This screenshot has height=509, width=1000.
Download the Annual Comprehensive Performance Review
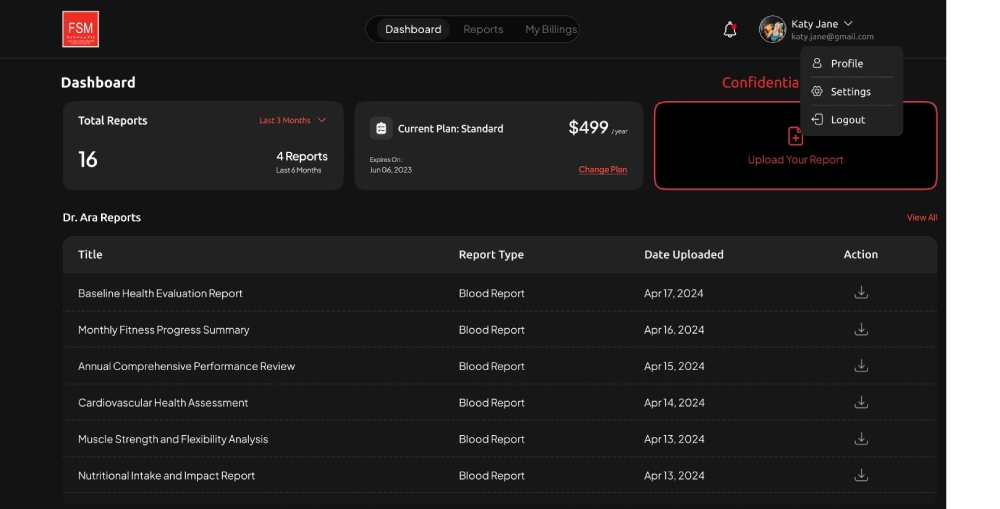click(x=861, y=365)
